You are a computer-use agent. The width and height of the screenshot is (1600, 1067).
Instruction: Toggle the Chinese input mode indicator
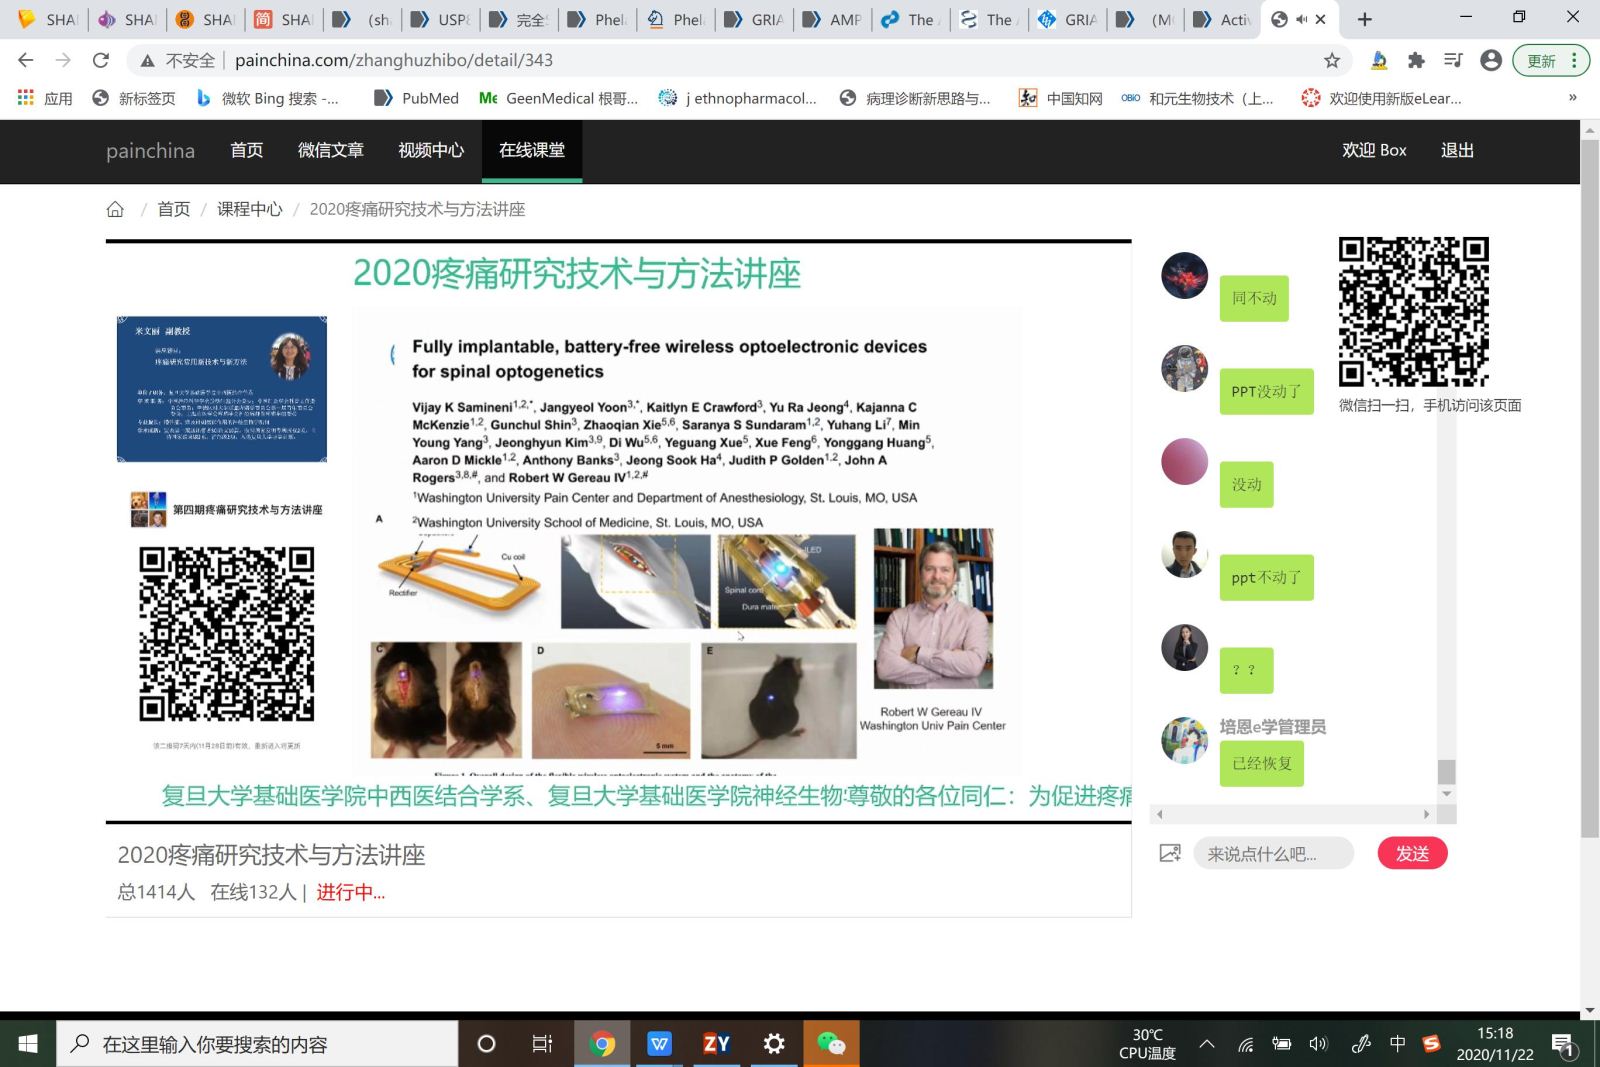1397,1044
